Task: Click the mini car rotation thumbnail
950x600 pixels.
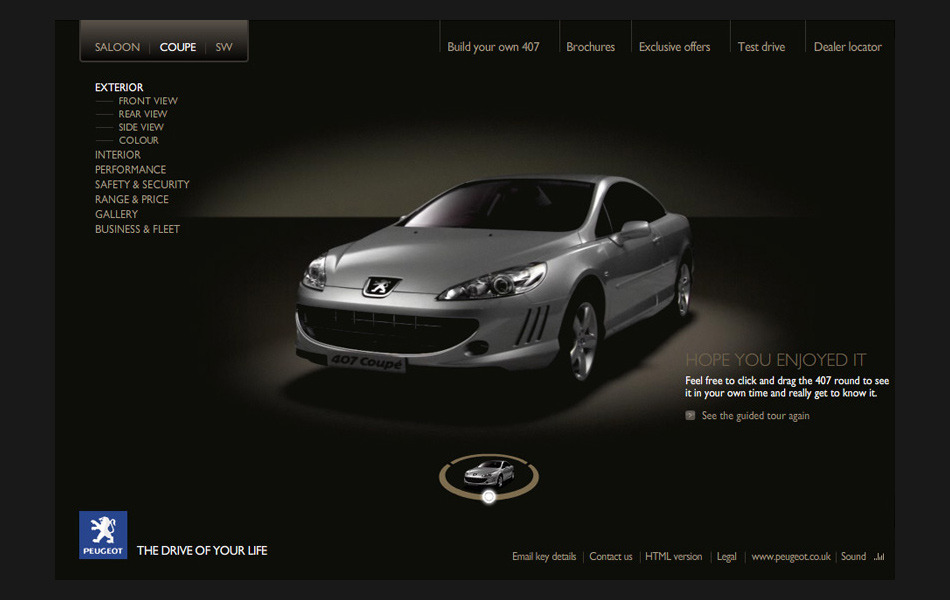Action: [489, 473]
